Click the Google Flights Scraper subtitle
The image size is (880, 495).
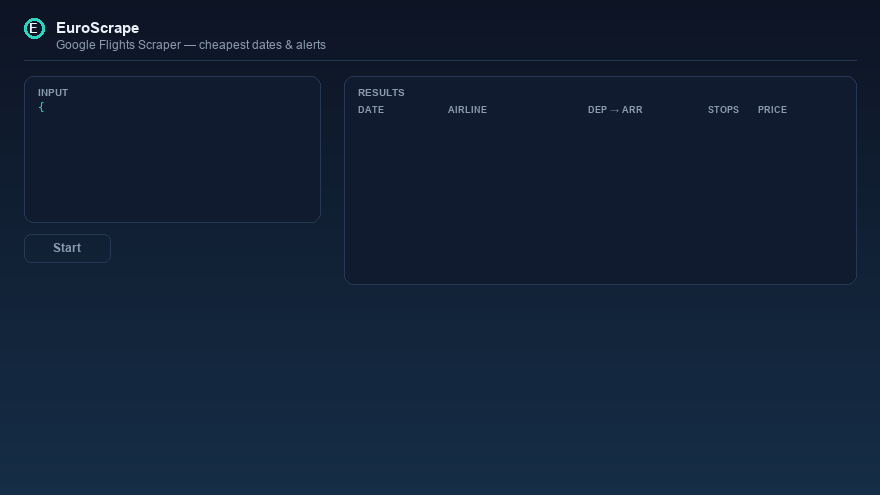tap(191, 45)
